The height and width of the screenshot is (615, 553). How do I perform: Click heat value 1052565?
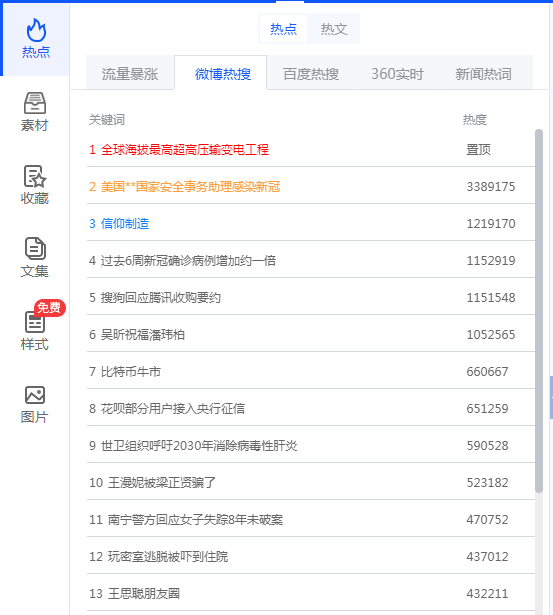coord(491,335)
